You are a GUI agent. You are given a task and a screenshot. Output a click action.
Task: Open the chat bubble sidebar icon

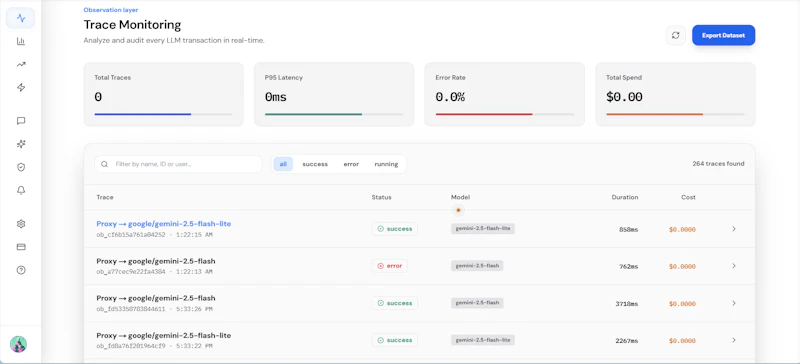tap(21, 121)
